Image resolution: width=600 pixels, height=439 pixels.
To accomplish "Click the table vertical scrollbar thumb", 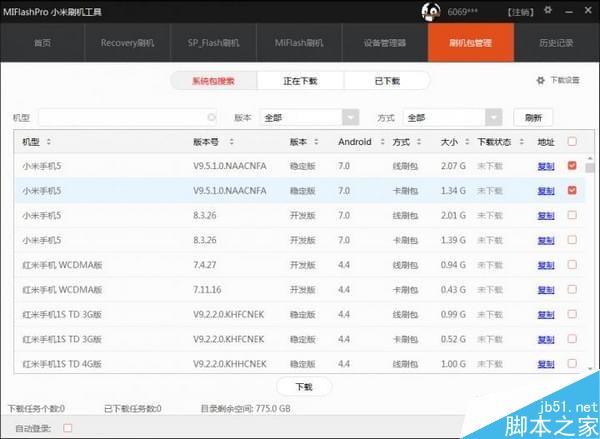I will point(590,168).
